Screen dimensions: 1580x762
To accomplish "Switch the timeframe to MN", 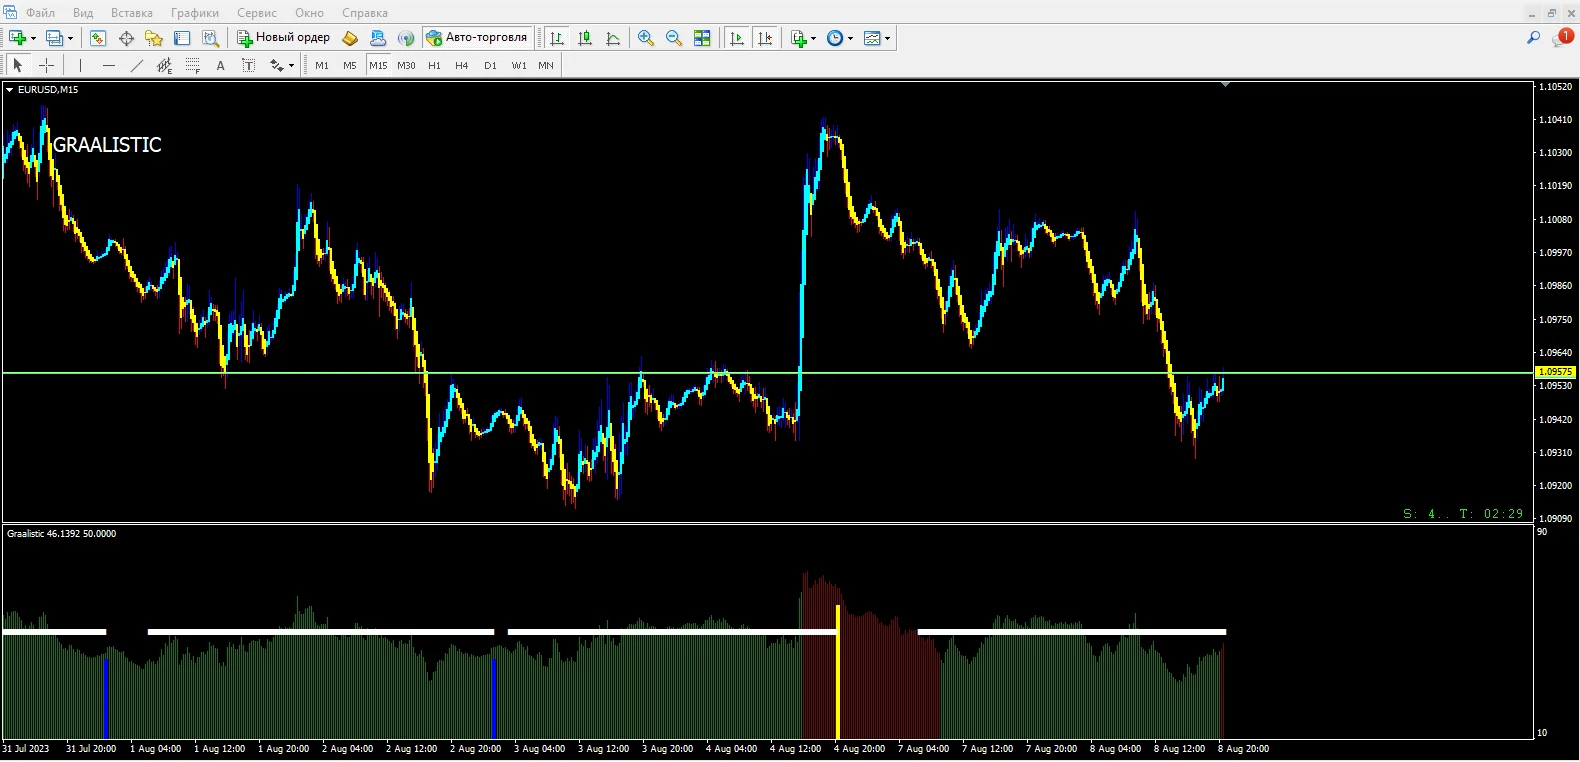I will tap(546, 65).
